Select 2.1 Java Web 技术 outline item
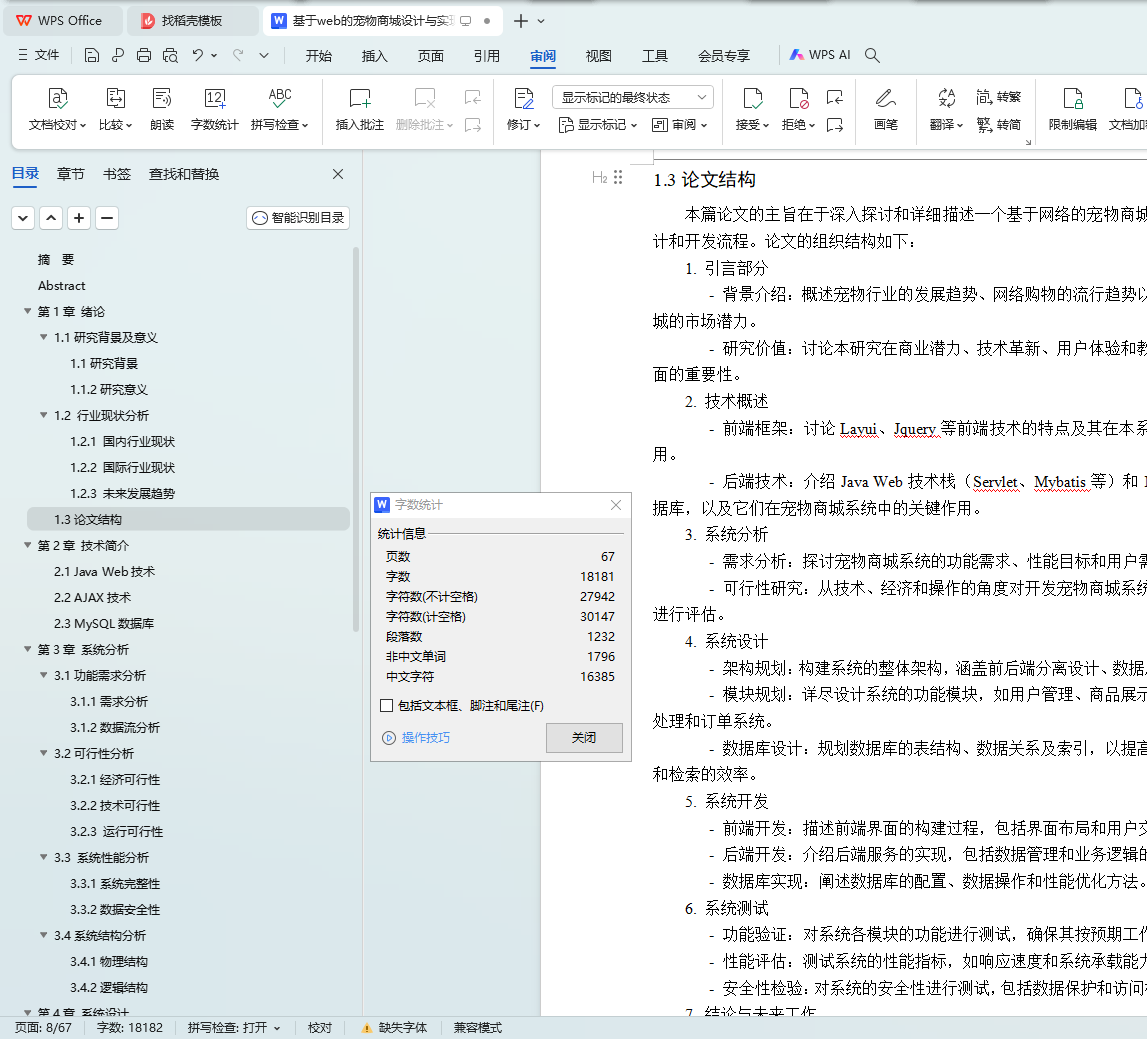1147x1039 pixels. click(x=105, y=571)
